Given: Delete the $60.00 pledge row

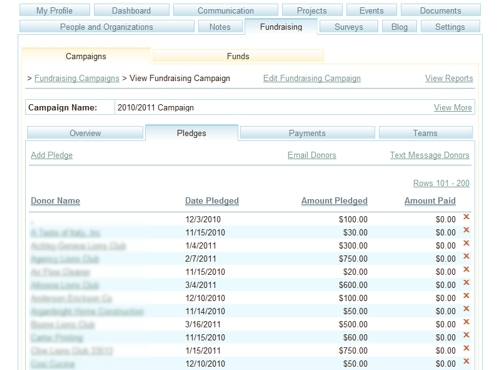Looking at the screenshot, I should click(x=466, y=335).
